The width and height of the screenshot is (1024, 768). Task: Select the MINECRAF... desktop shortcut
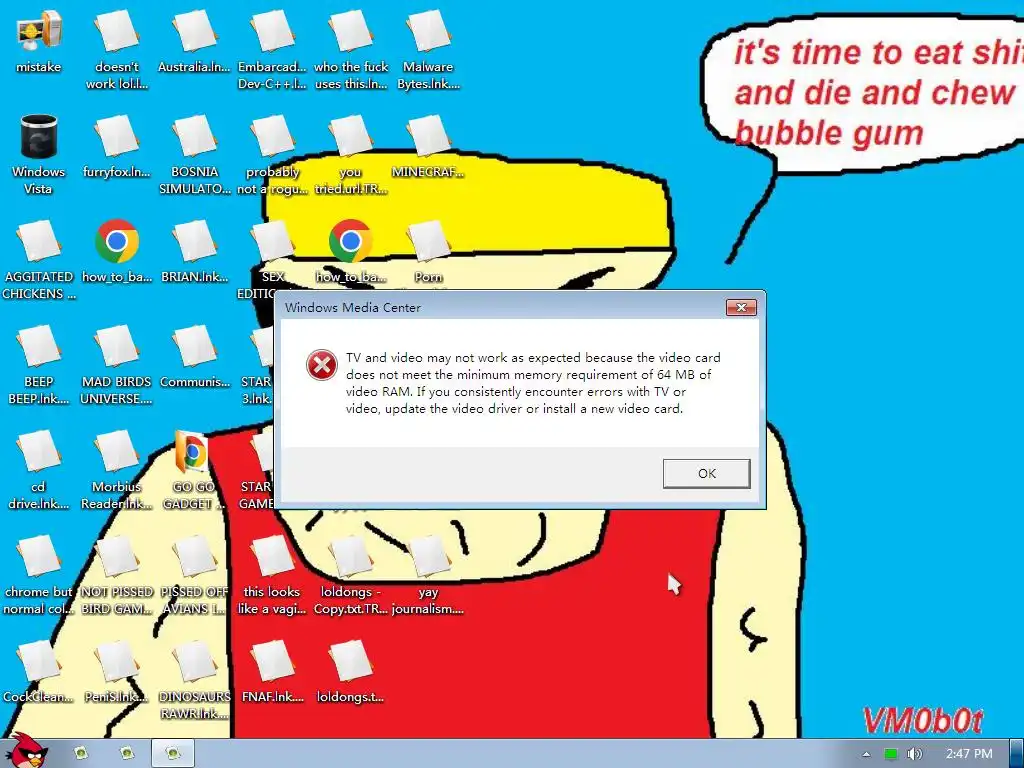[428, 147]
